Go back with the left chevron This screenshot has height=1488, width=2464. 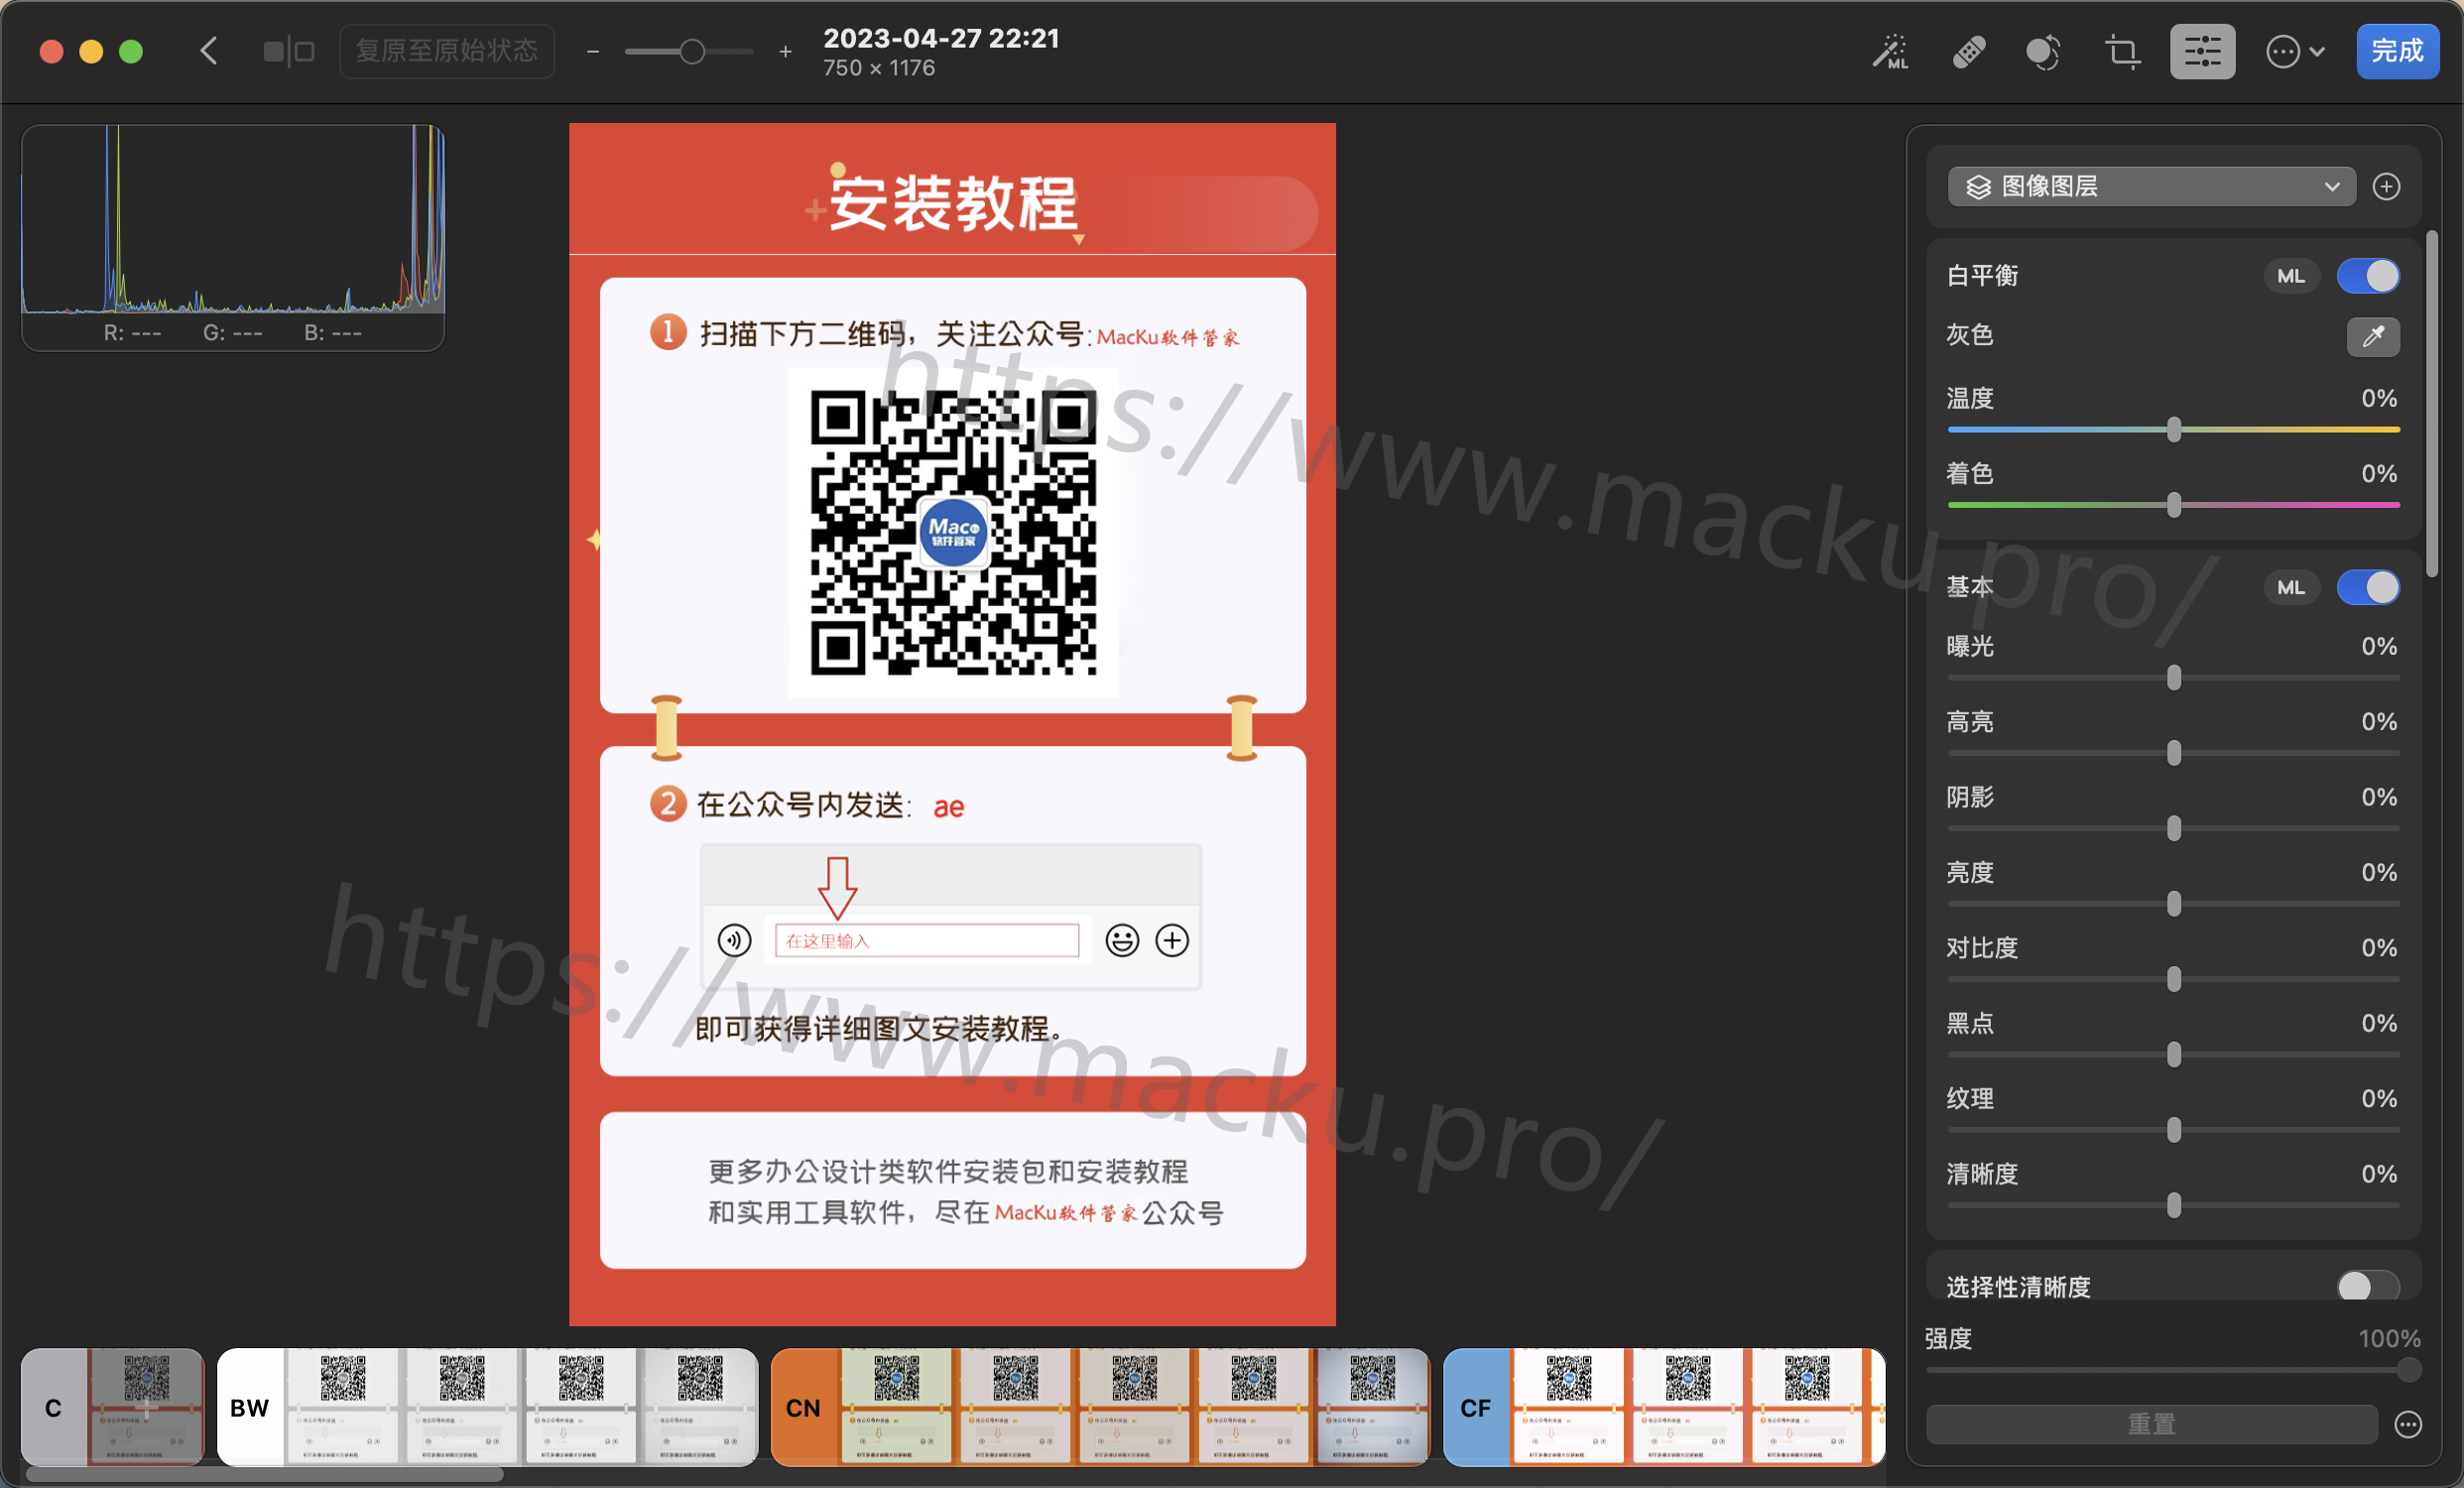[209, 51]
